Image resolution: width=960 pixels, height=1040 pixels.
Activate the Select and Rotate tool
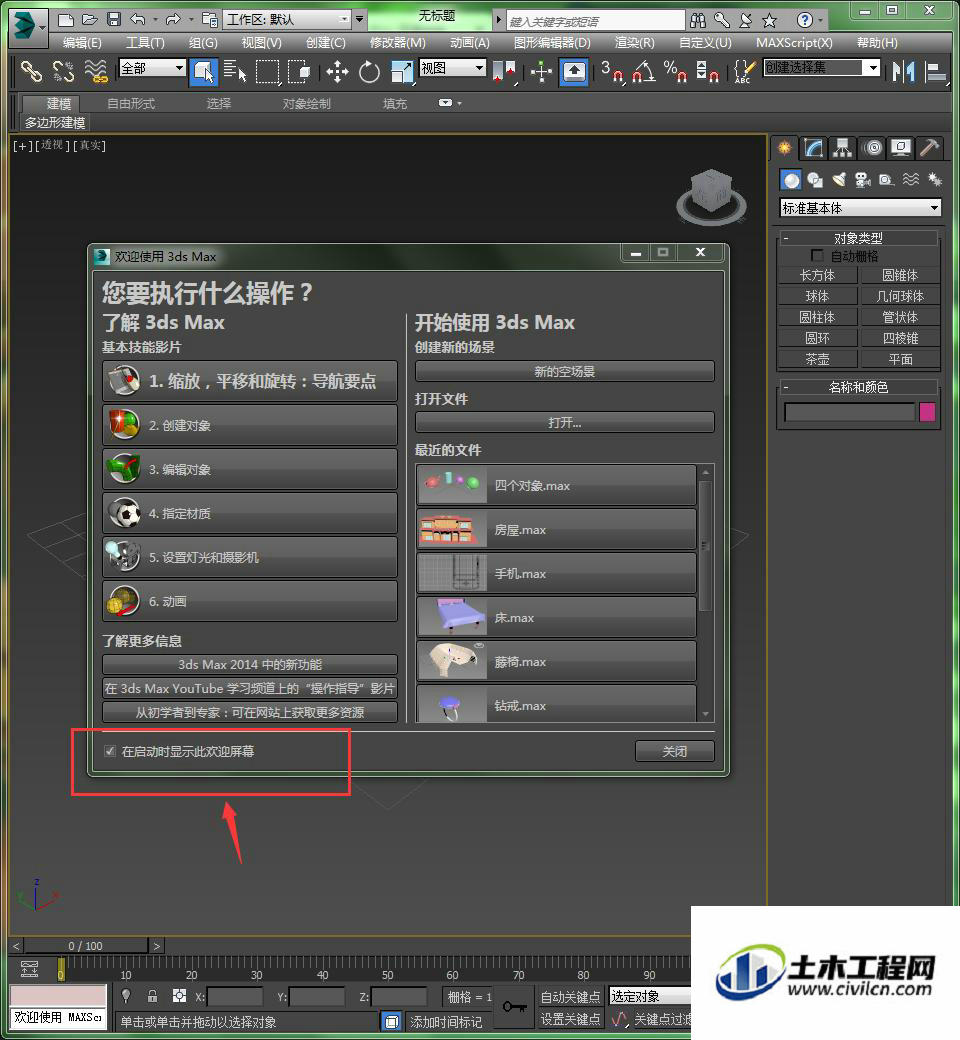369,72
